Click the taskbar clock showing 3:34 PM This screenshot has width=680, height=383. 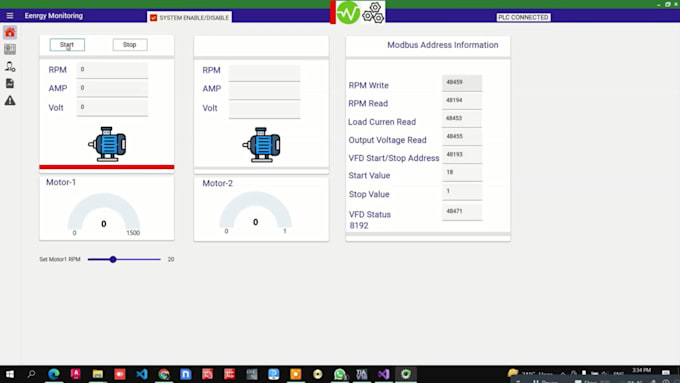(x=641, y=370)
